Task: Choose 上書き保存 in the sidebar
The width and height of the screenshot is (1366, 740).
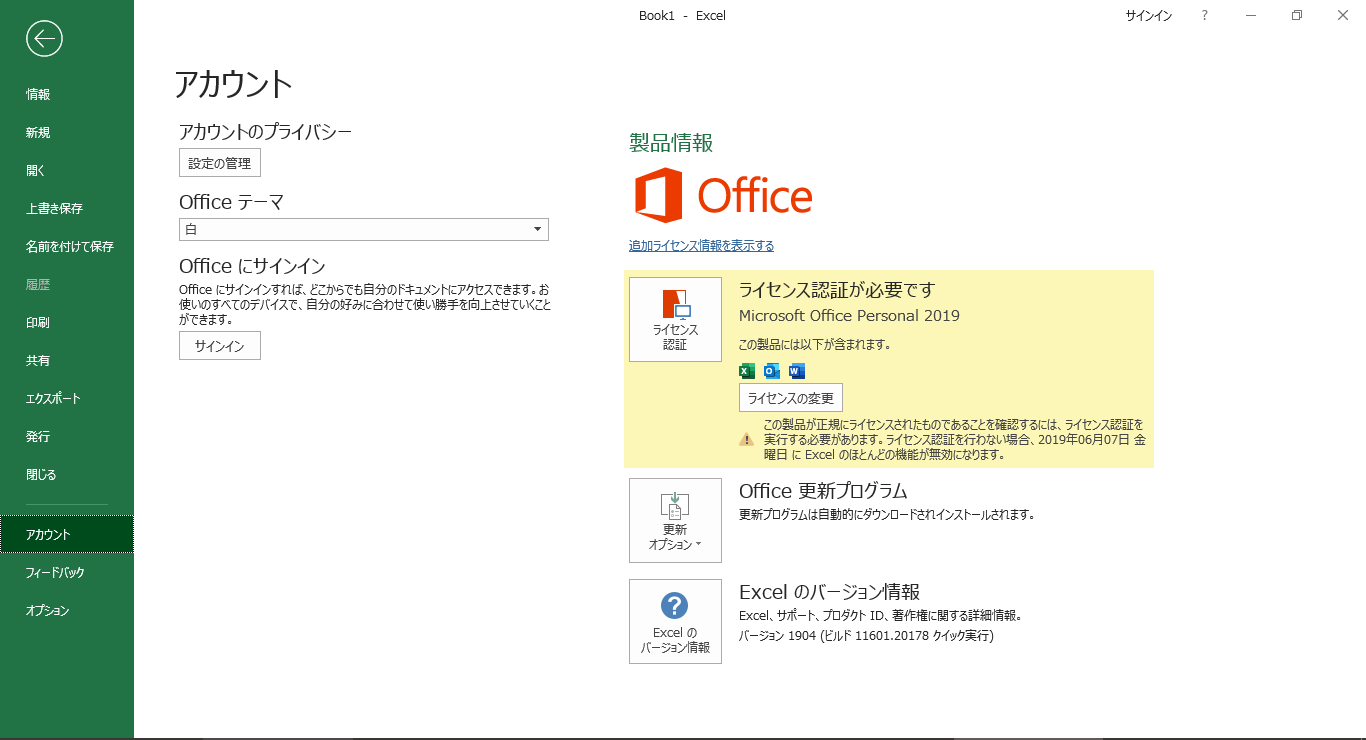Action: tap(67, 208)
